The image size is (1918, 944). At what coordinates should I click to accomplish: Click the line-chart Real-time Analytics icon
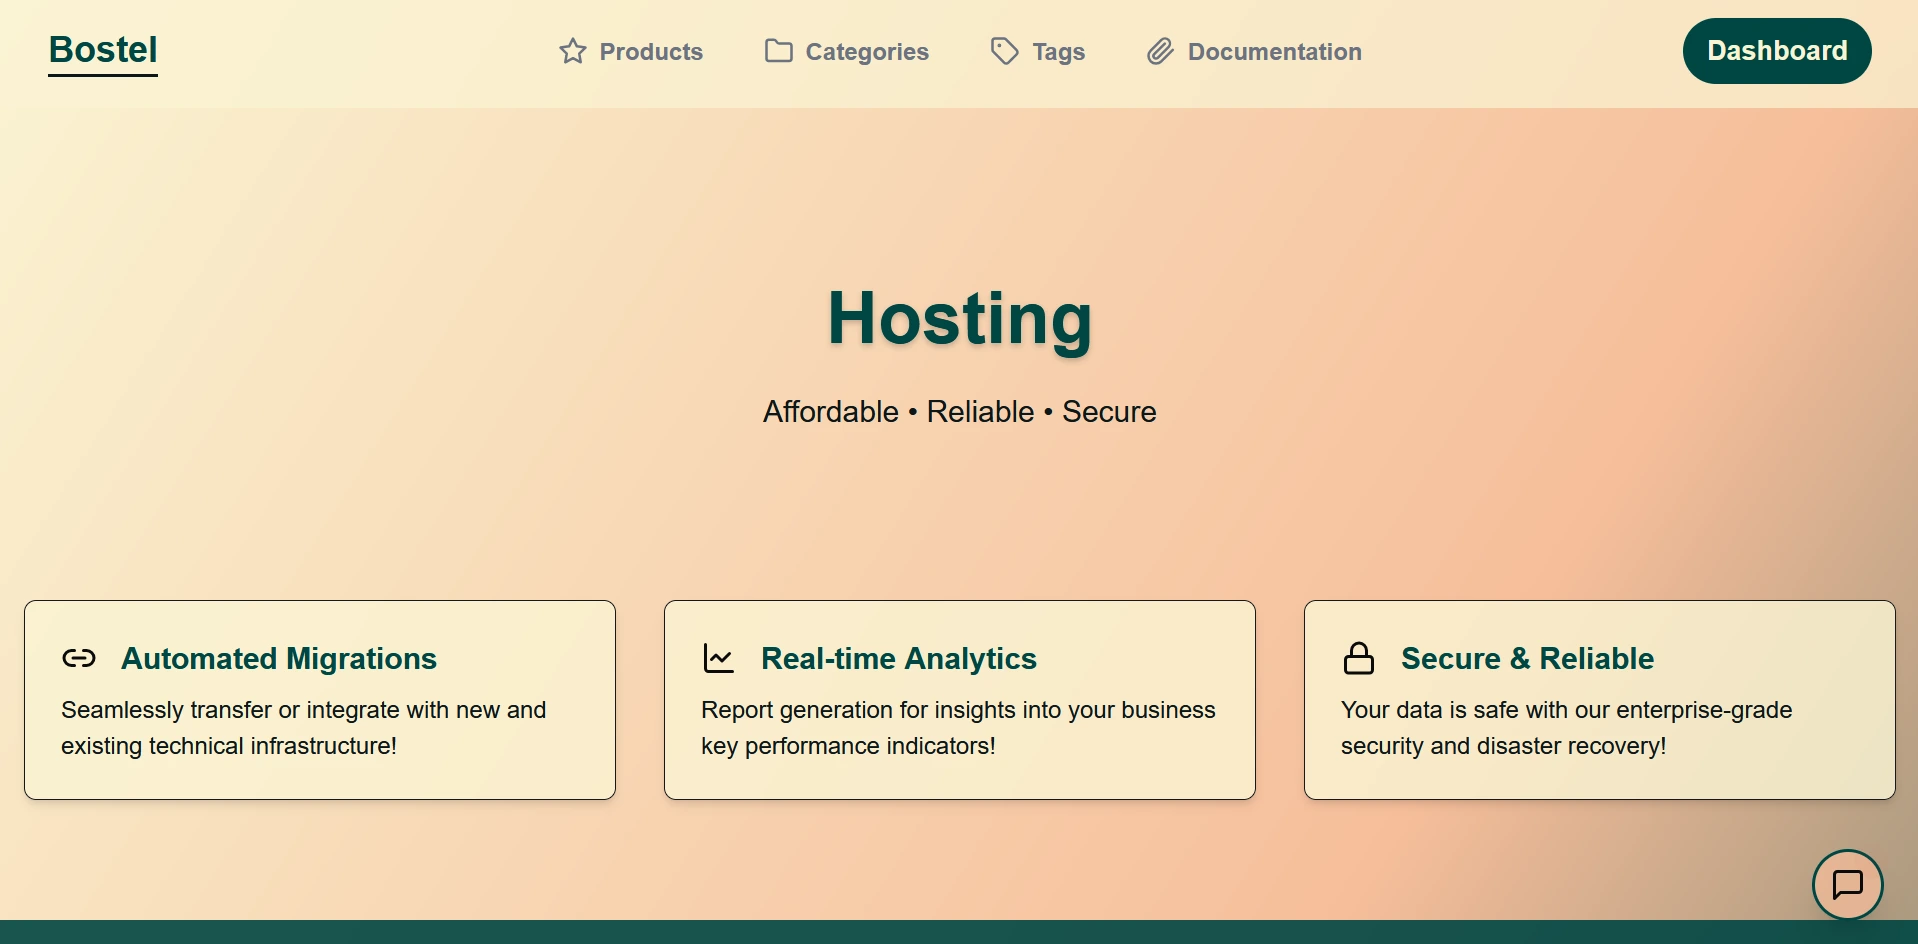718,659
